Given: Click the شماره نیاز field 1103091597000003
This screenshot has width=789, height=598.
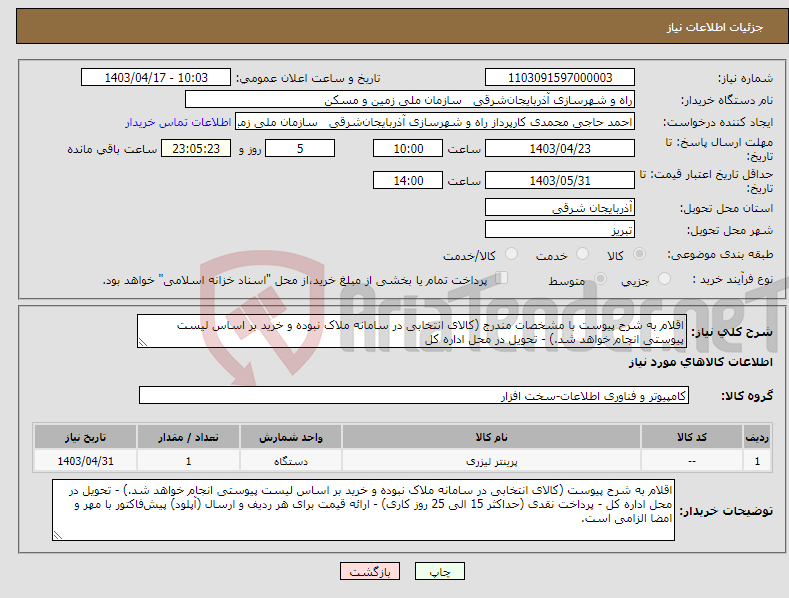Looking at the screenshot, I should 560,78.
